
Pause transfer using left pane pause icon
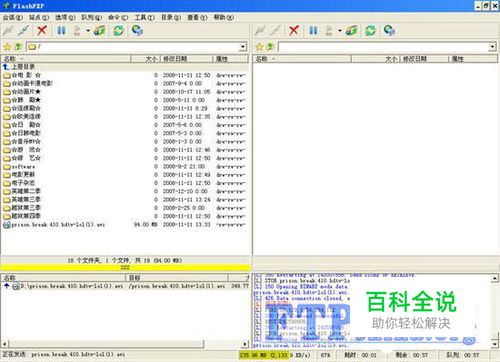(61, 30)
